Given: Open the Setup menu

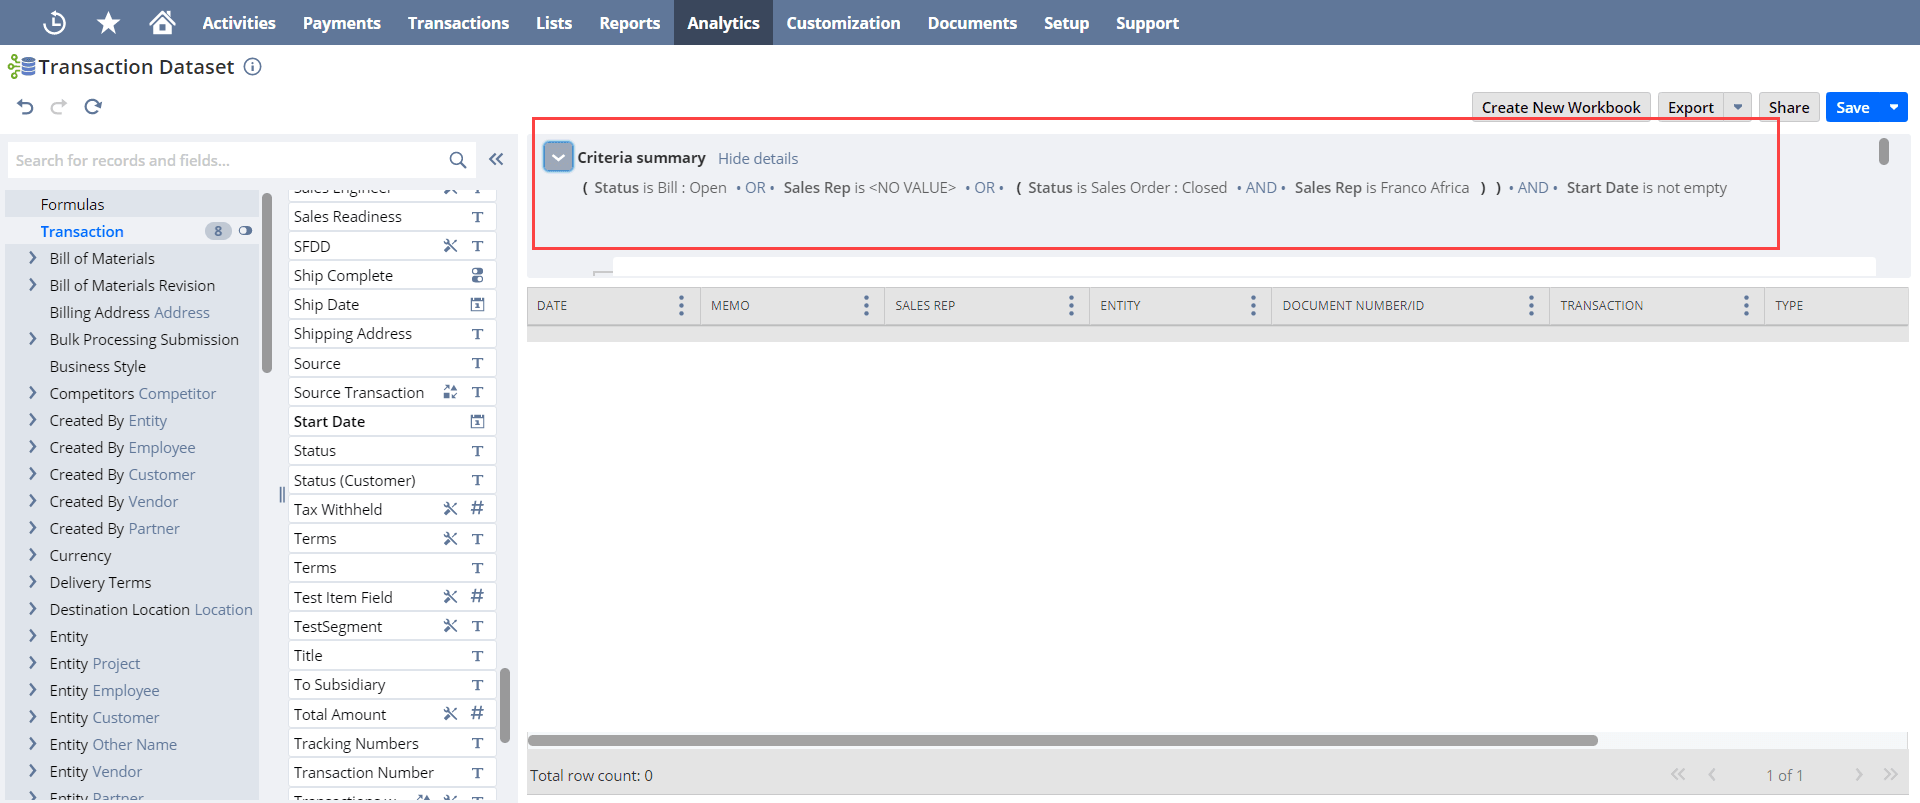Looking at the screenshot, I should coord(1066,22).
